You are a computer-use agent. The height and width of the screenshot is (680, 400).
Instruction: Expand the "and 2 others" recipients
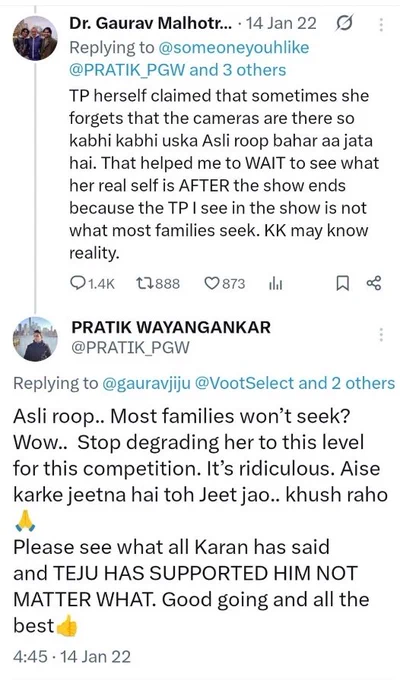coord(347,383)
